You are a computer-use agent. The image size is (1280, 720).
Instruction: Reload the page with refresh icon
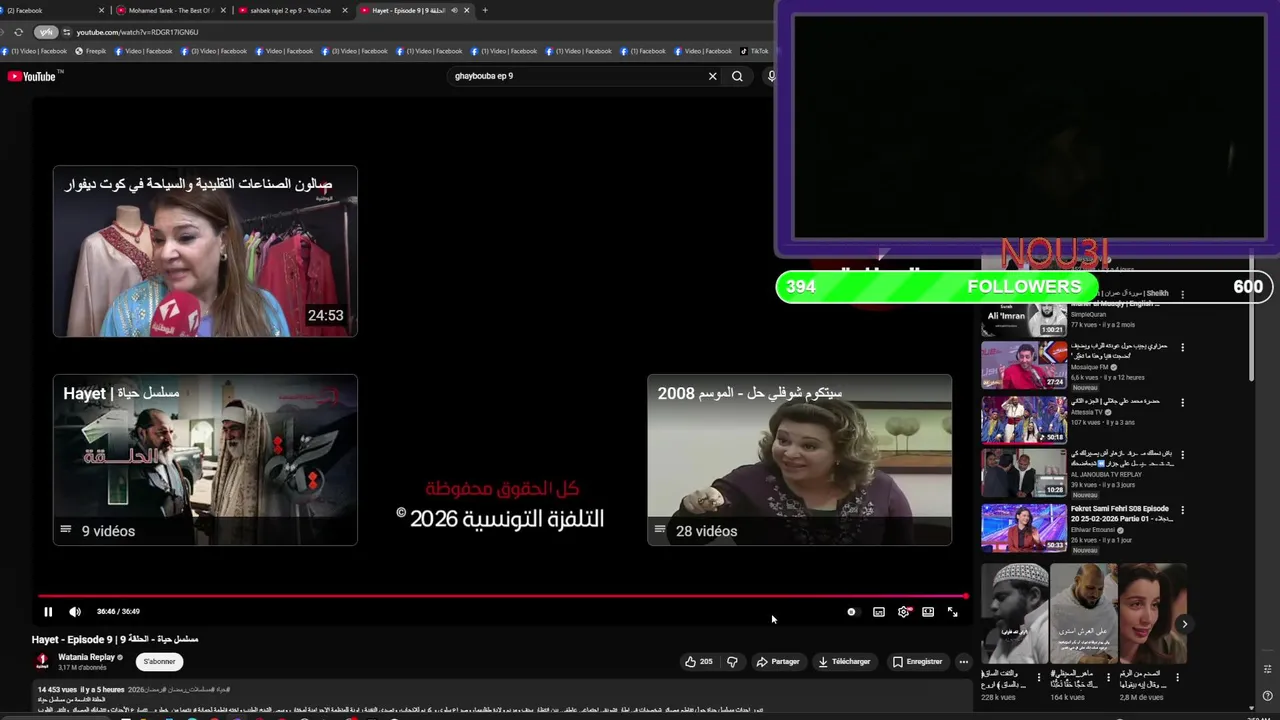[x=18, y=32]
